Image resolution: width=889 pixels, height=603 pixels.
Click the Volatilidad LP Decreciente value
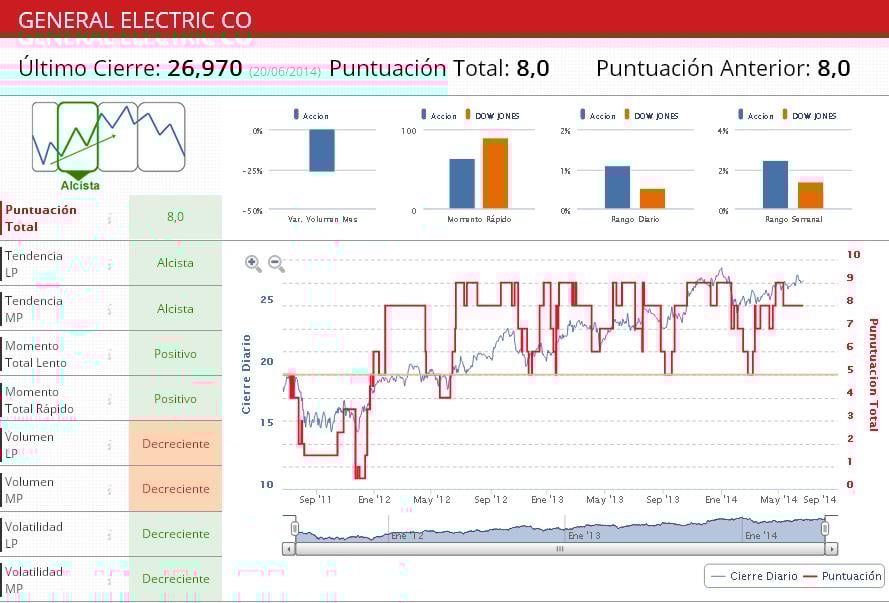(x=175, y=534)
